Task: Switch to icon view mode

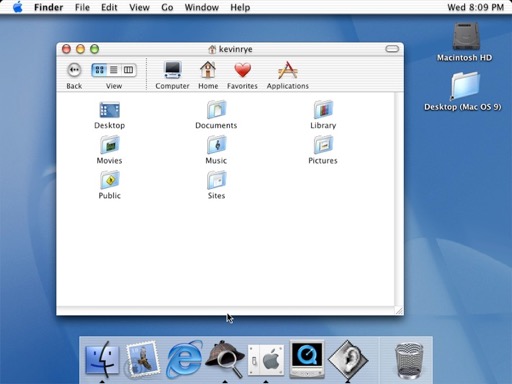Action: point(99,70)
